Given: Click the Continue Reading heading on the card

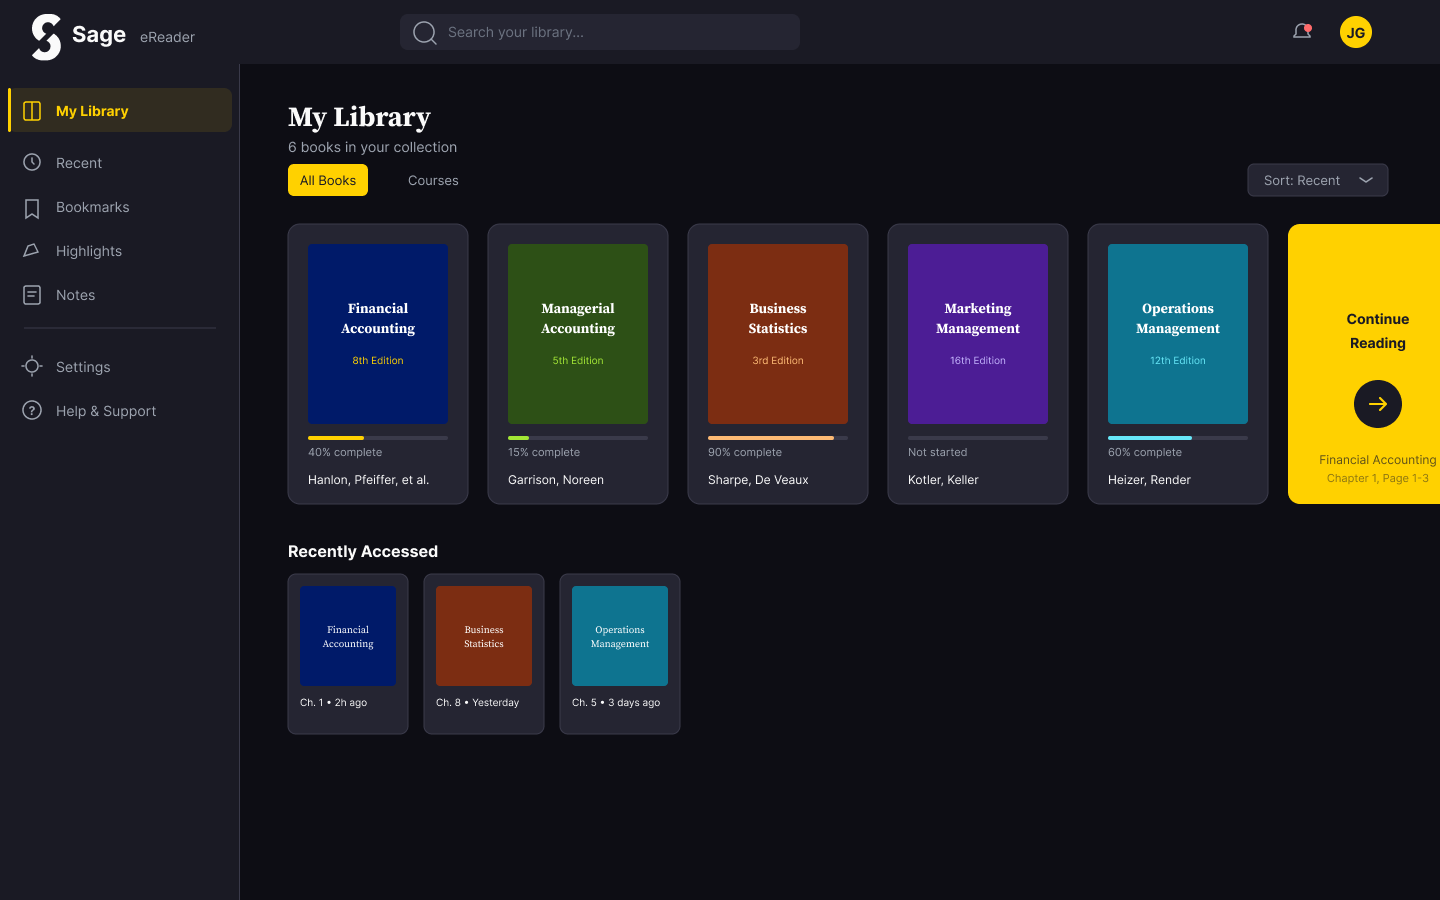Looking at the screenshot, I should tap(1378, 331).
